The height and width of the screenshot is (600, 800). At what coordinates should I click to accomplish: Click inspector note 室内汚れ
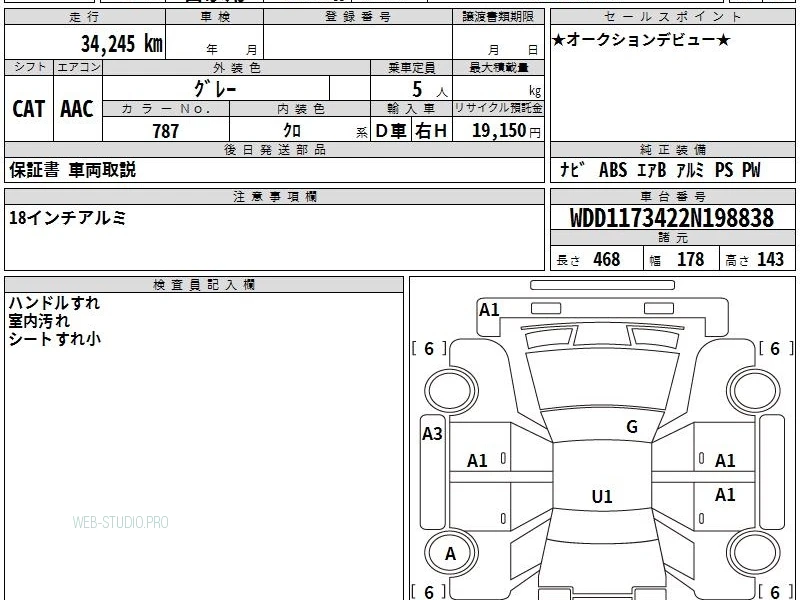click(39, 321)
